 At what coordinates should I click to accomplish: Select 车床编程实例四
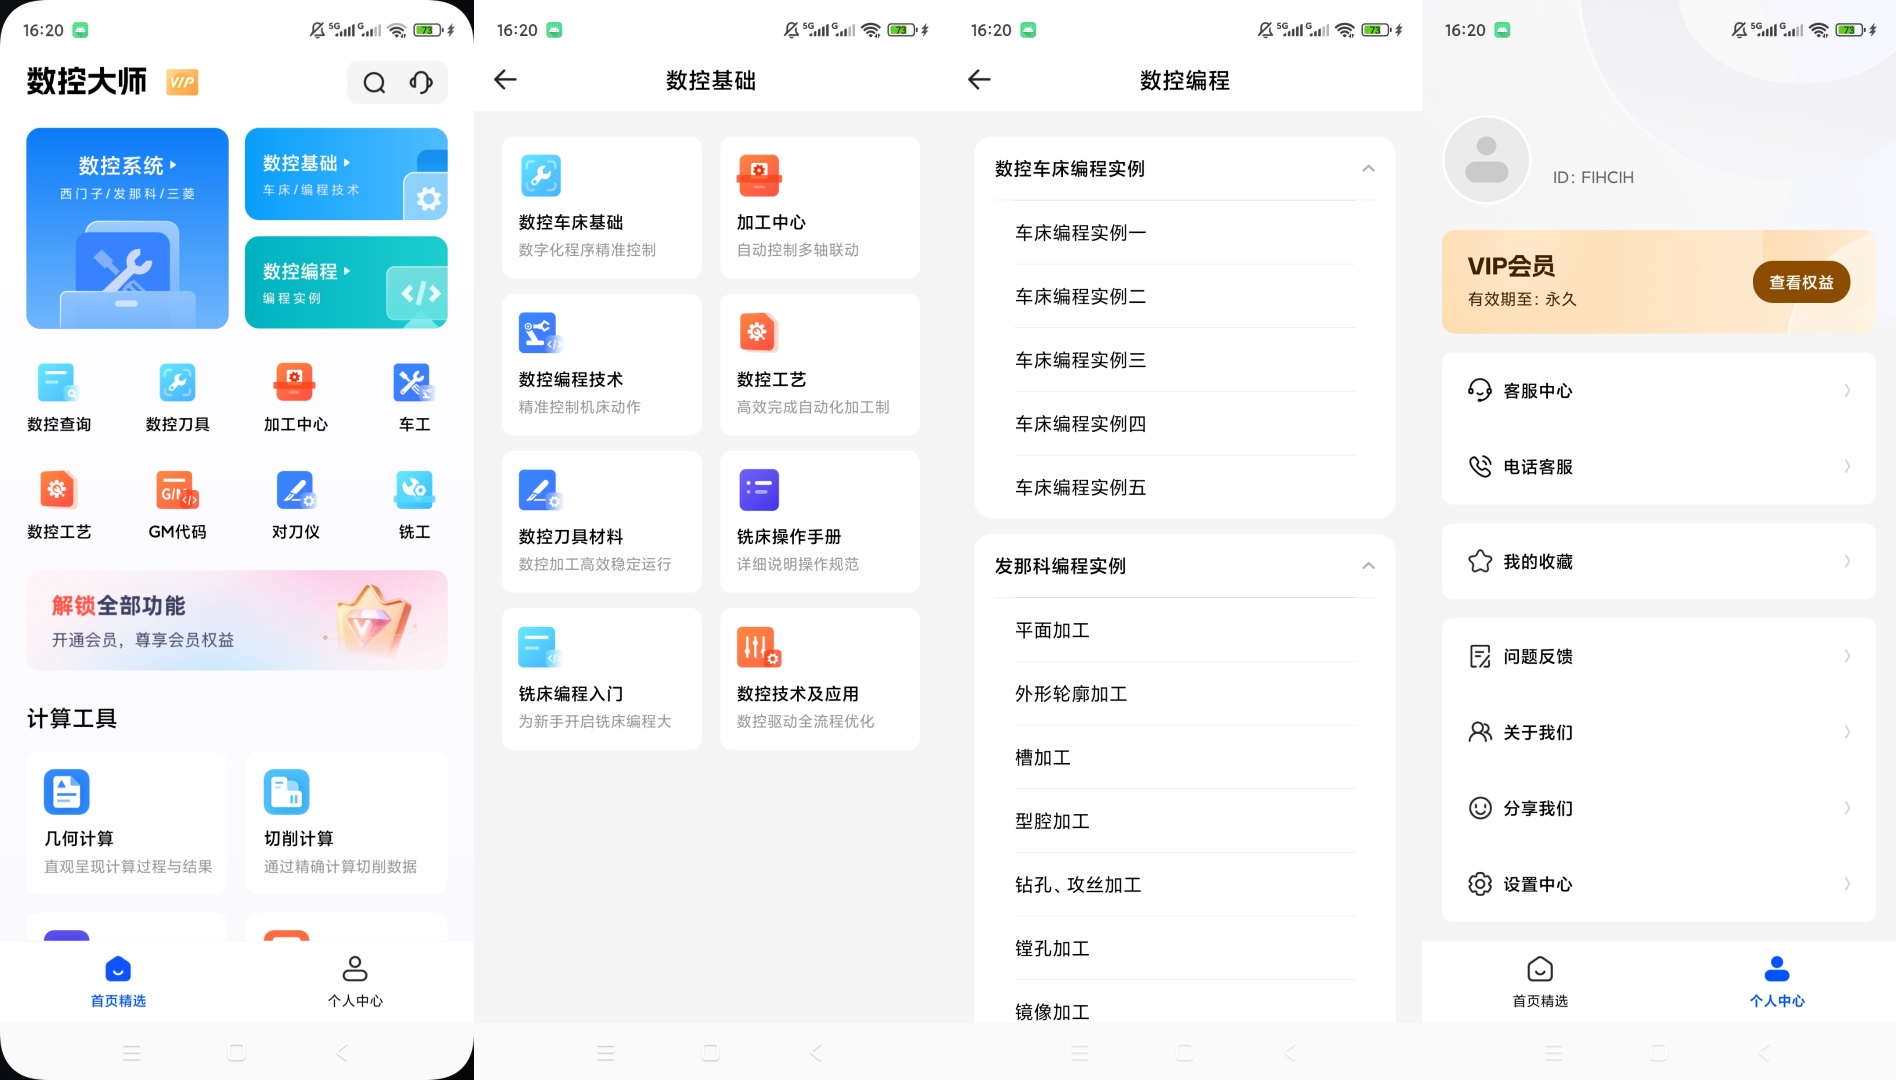click(x=1185, y=424)
